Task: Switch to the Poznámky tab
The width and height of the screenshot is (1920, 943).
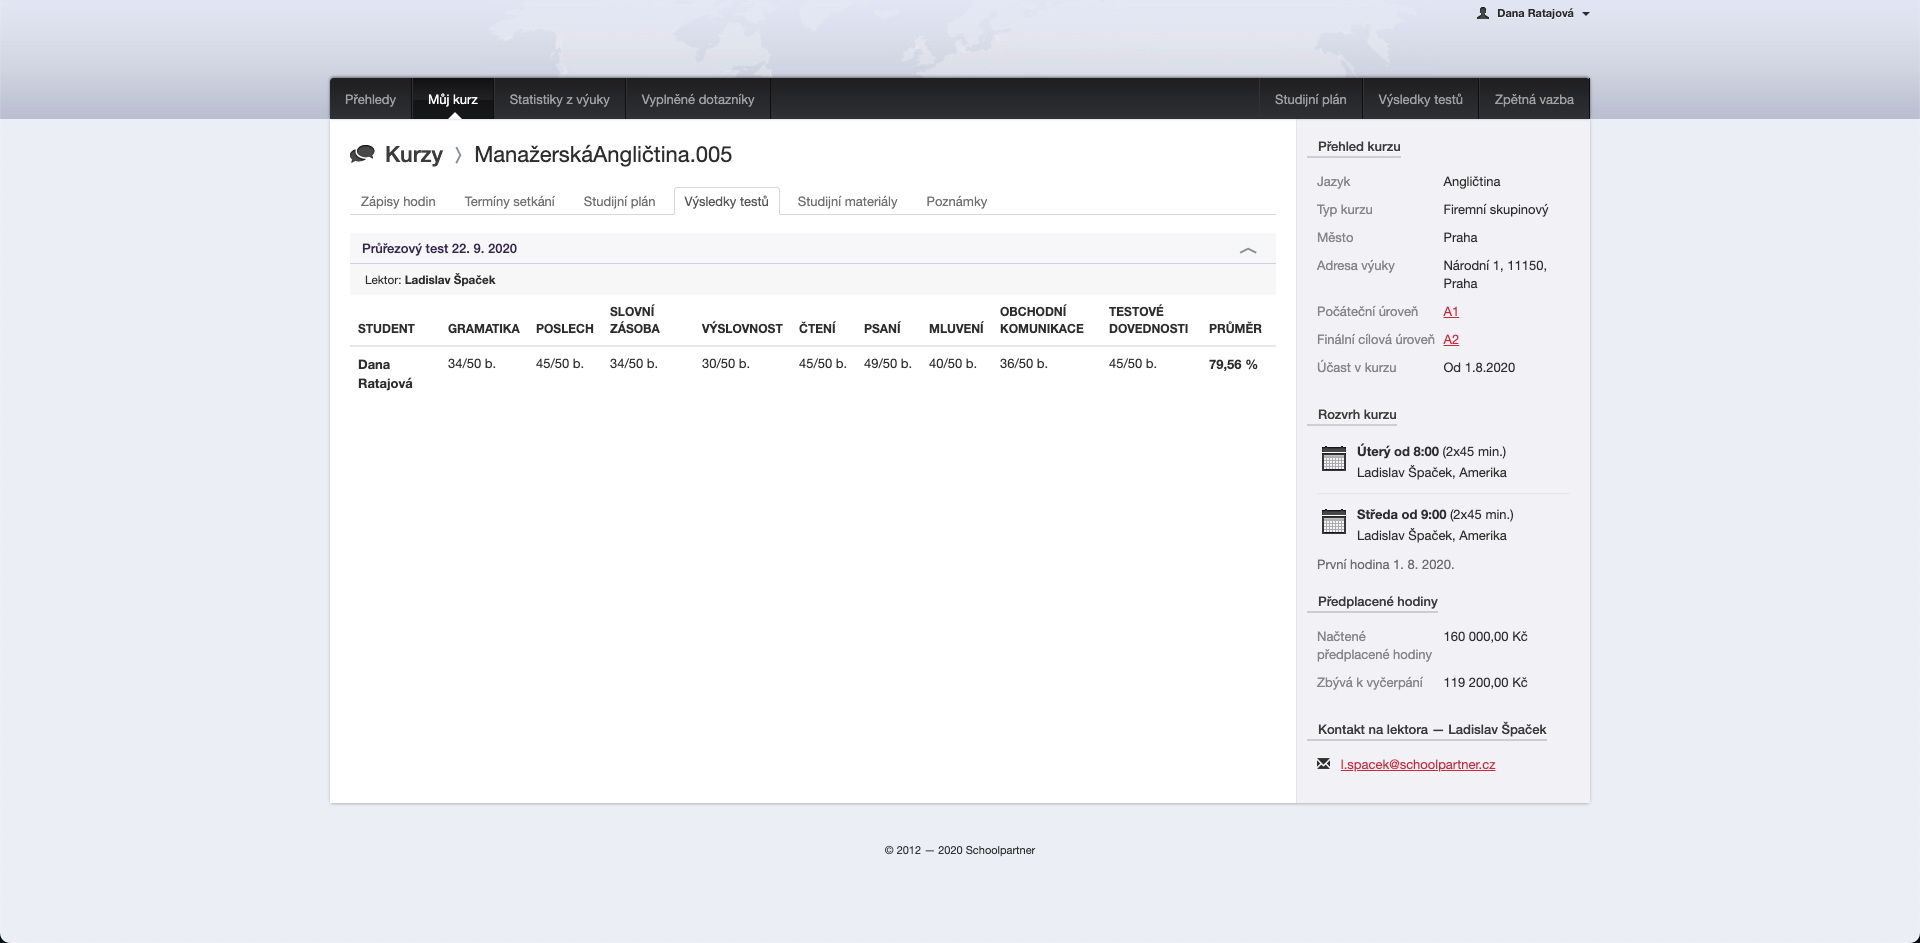Action: point(956,201)
